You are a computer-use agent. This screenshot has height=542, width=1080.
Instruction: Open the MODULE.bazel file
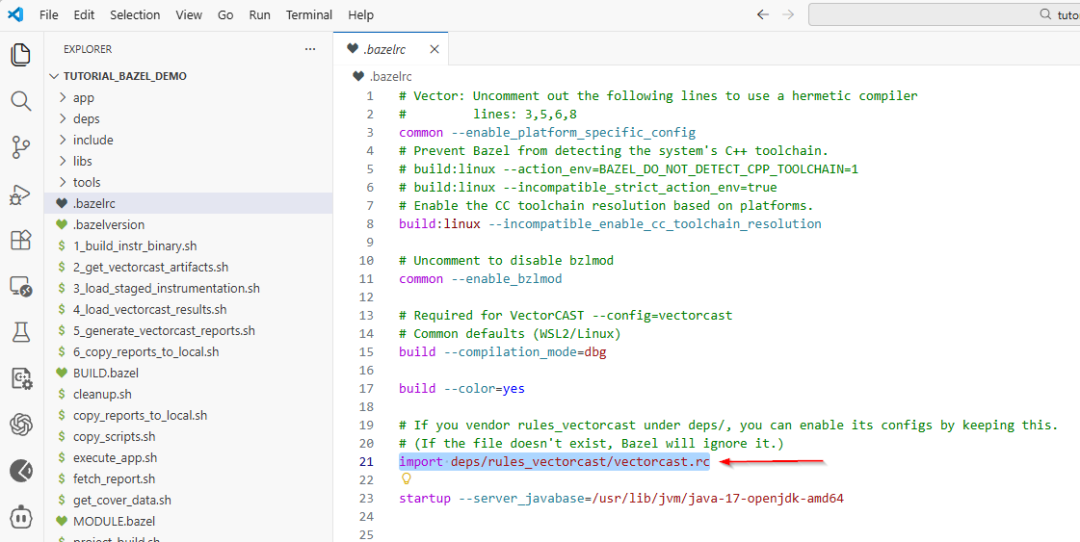[x=188, y=521]
